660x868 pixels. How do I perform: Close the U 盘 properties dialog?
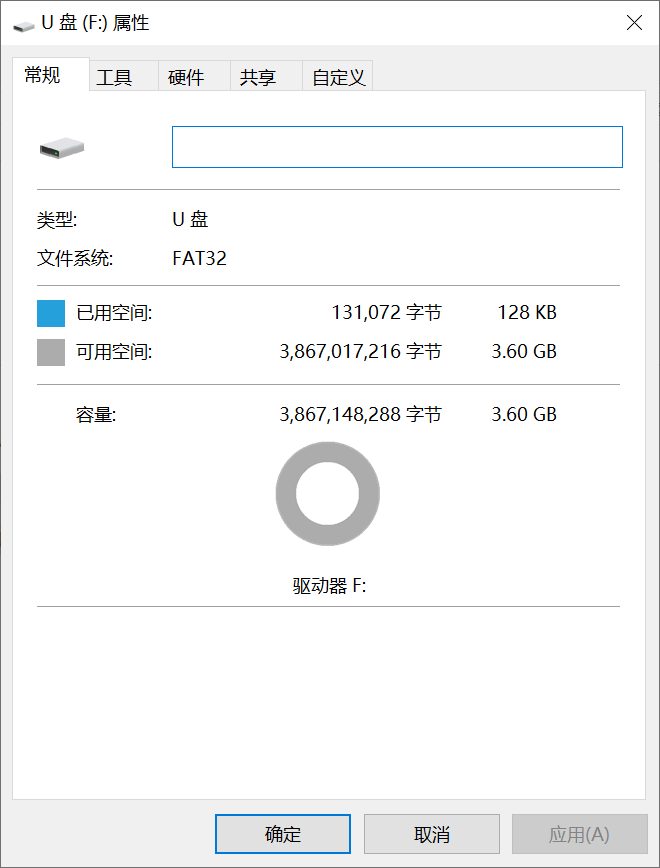[x=634, y=23]
